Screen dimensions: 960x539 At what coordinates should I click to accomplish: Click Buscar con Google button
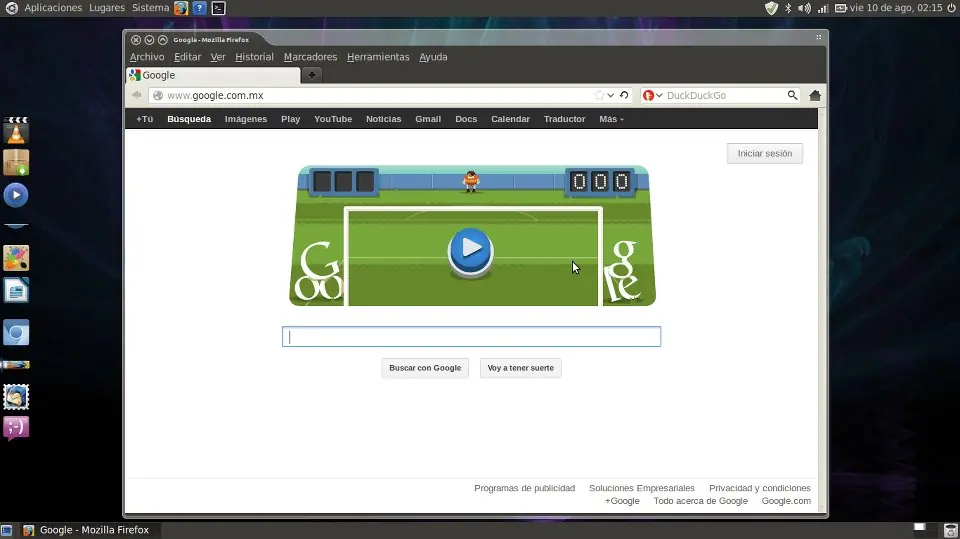425,368
